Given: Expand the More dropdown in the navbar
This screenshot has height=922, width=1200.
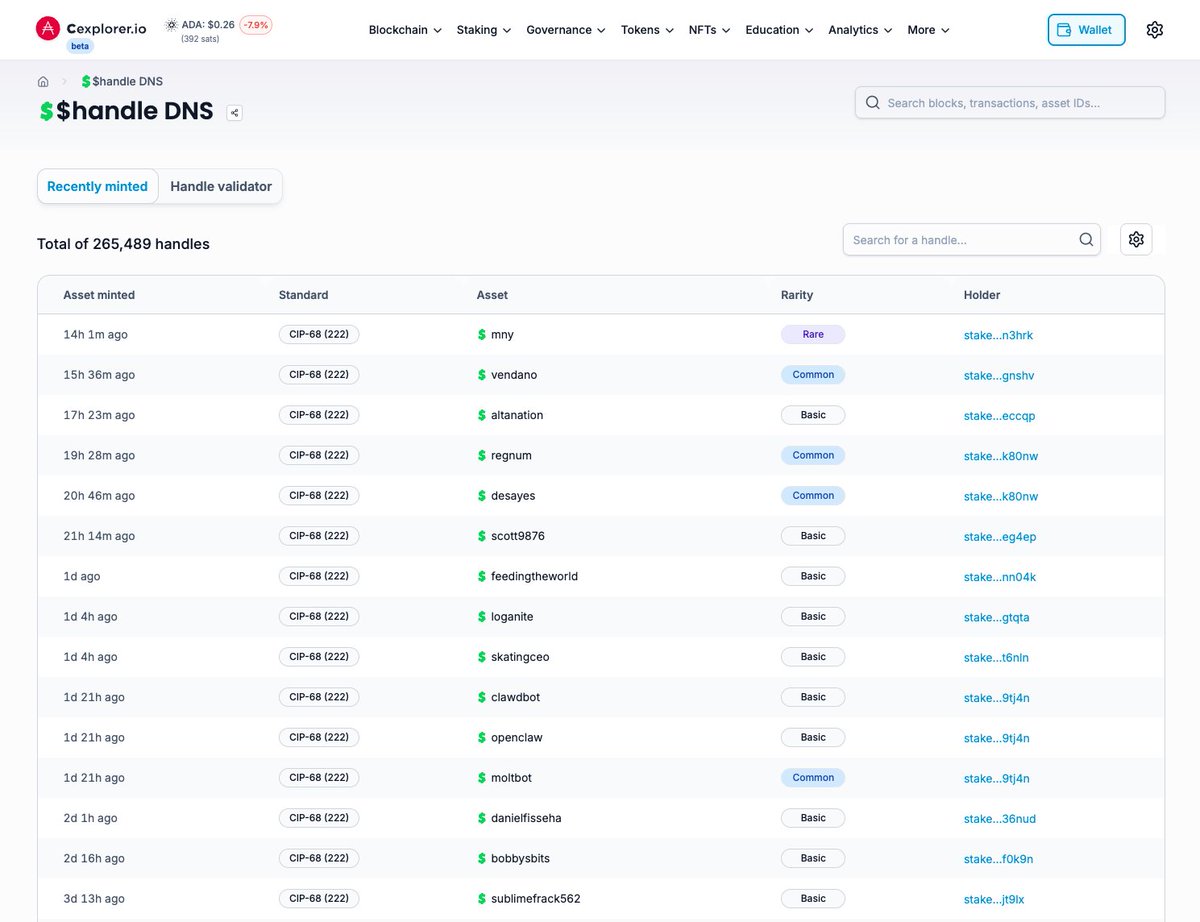Looking at the screenshot, I should pyautogui.click(x=926, y=30).
